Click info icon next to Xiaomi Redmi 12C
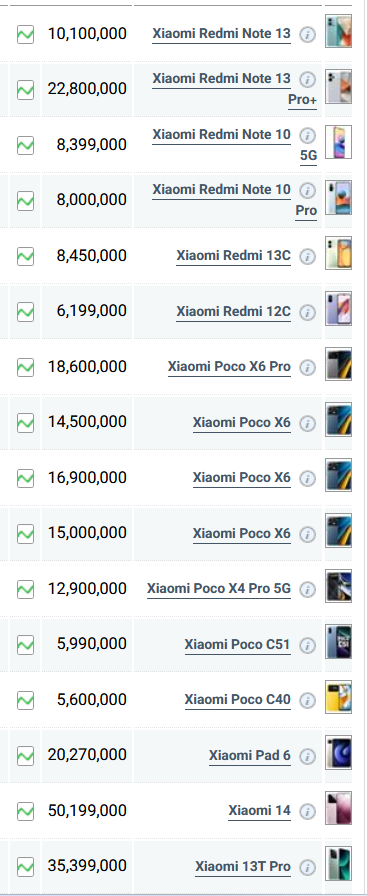 click(x=308, y=313)
